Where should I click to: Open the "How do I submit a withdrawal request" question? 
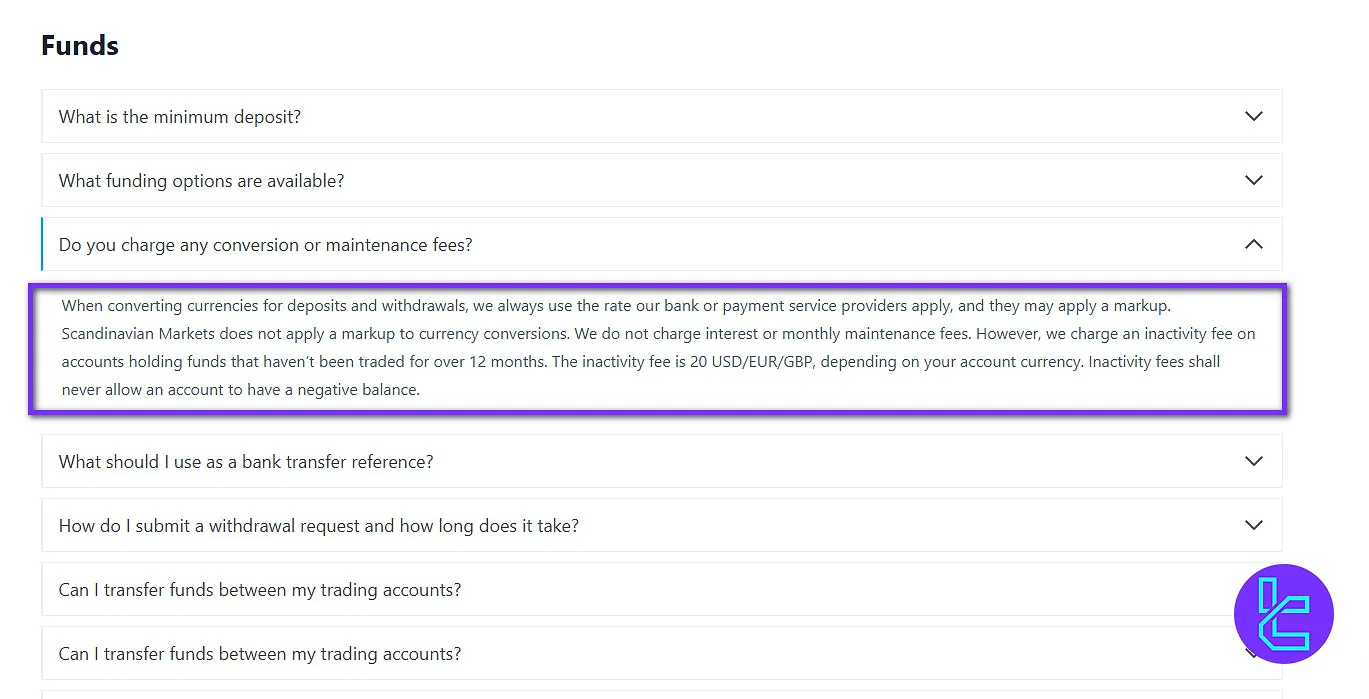[318, 526]
